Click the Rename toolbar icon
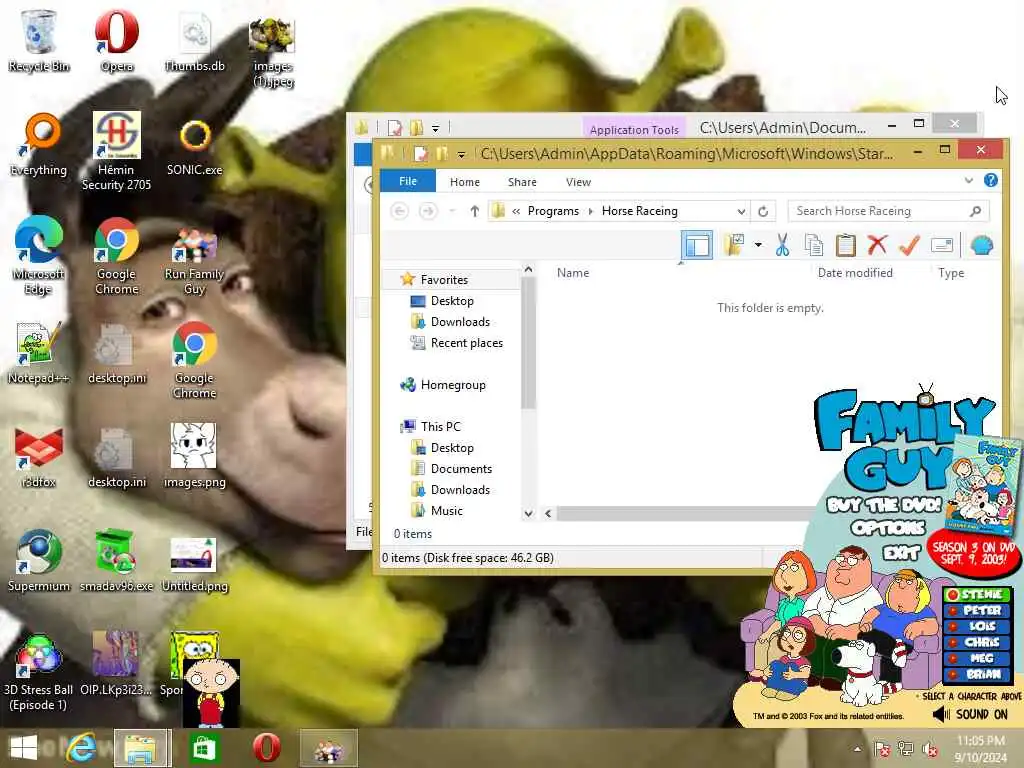1024x768 pixels. point(942,245)
